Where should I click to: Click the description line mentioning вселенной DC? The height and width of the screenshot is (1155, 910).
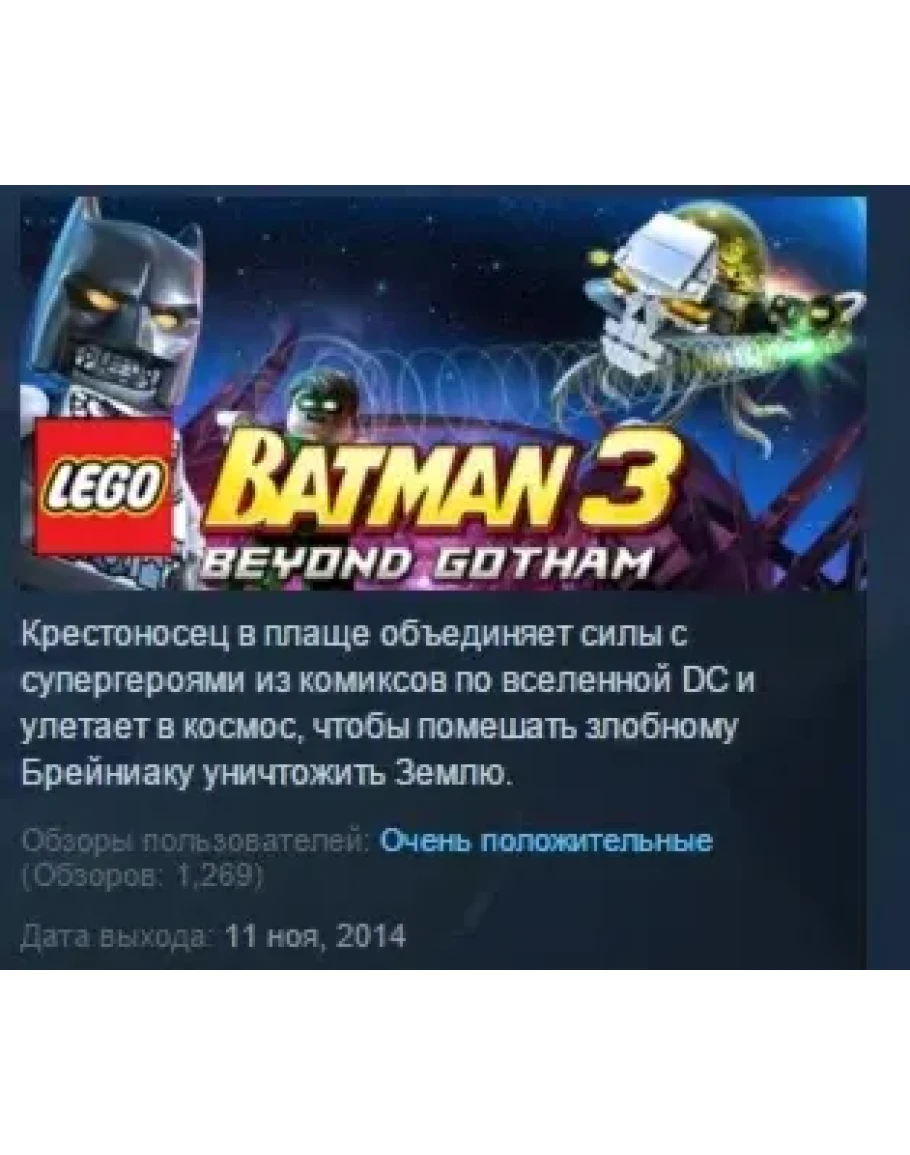pos(389,681)
